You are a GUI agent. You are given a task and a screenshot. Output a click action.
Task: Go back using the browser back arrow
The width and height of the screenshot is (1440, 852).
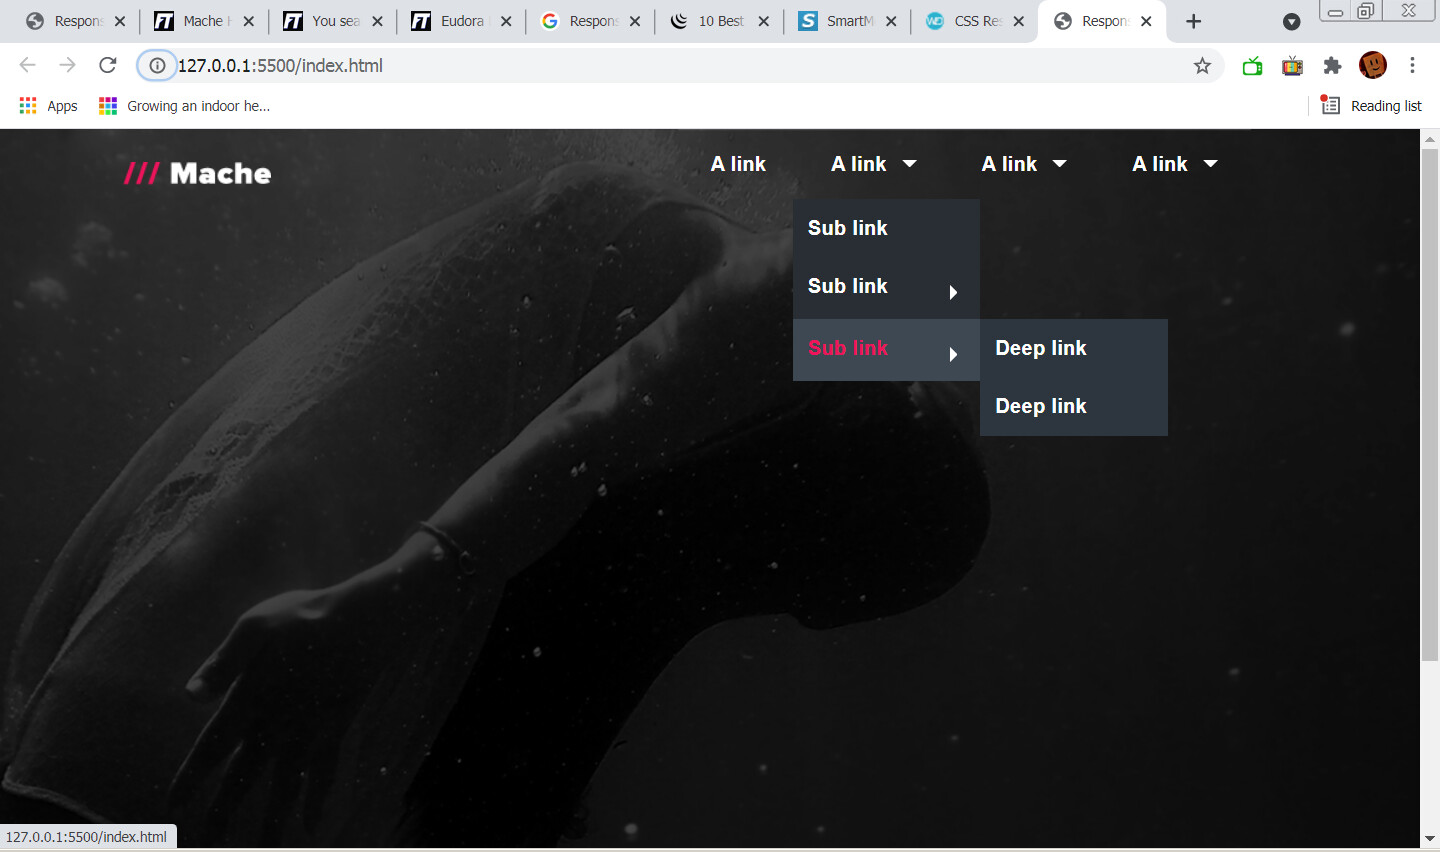point(28,65)
